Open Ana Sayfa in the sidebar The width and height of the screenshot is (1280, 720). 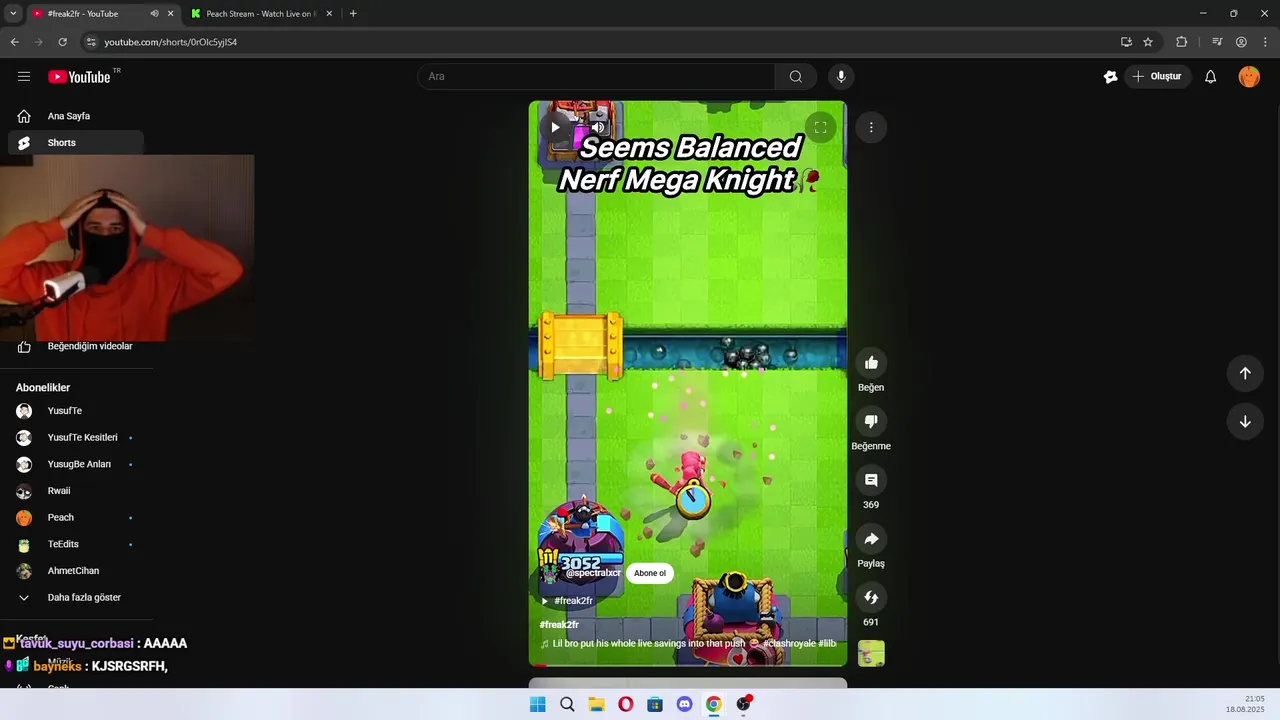point(76,116)
